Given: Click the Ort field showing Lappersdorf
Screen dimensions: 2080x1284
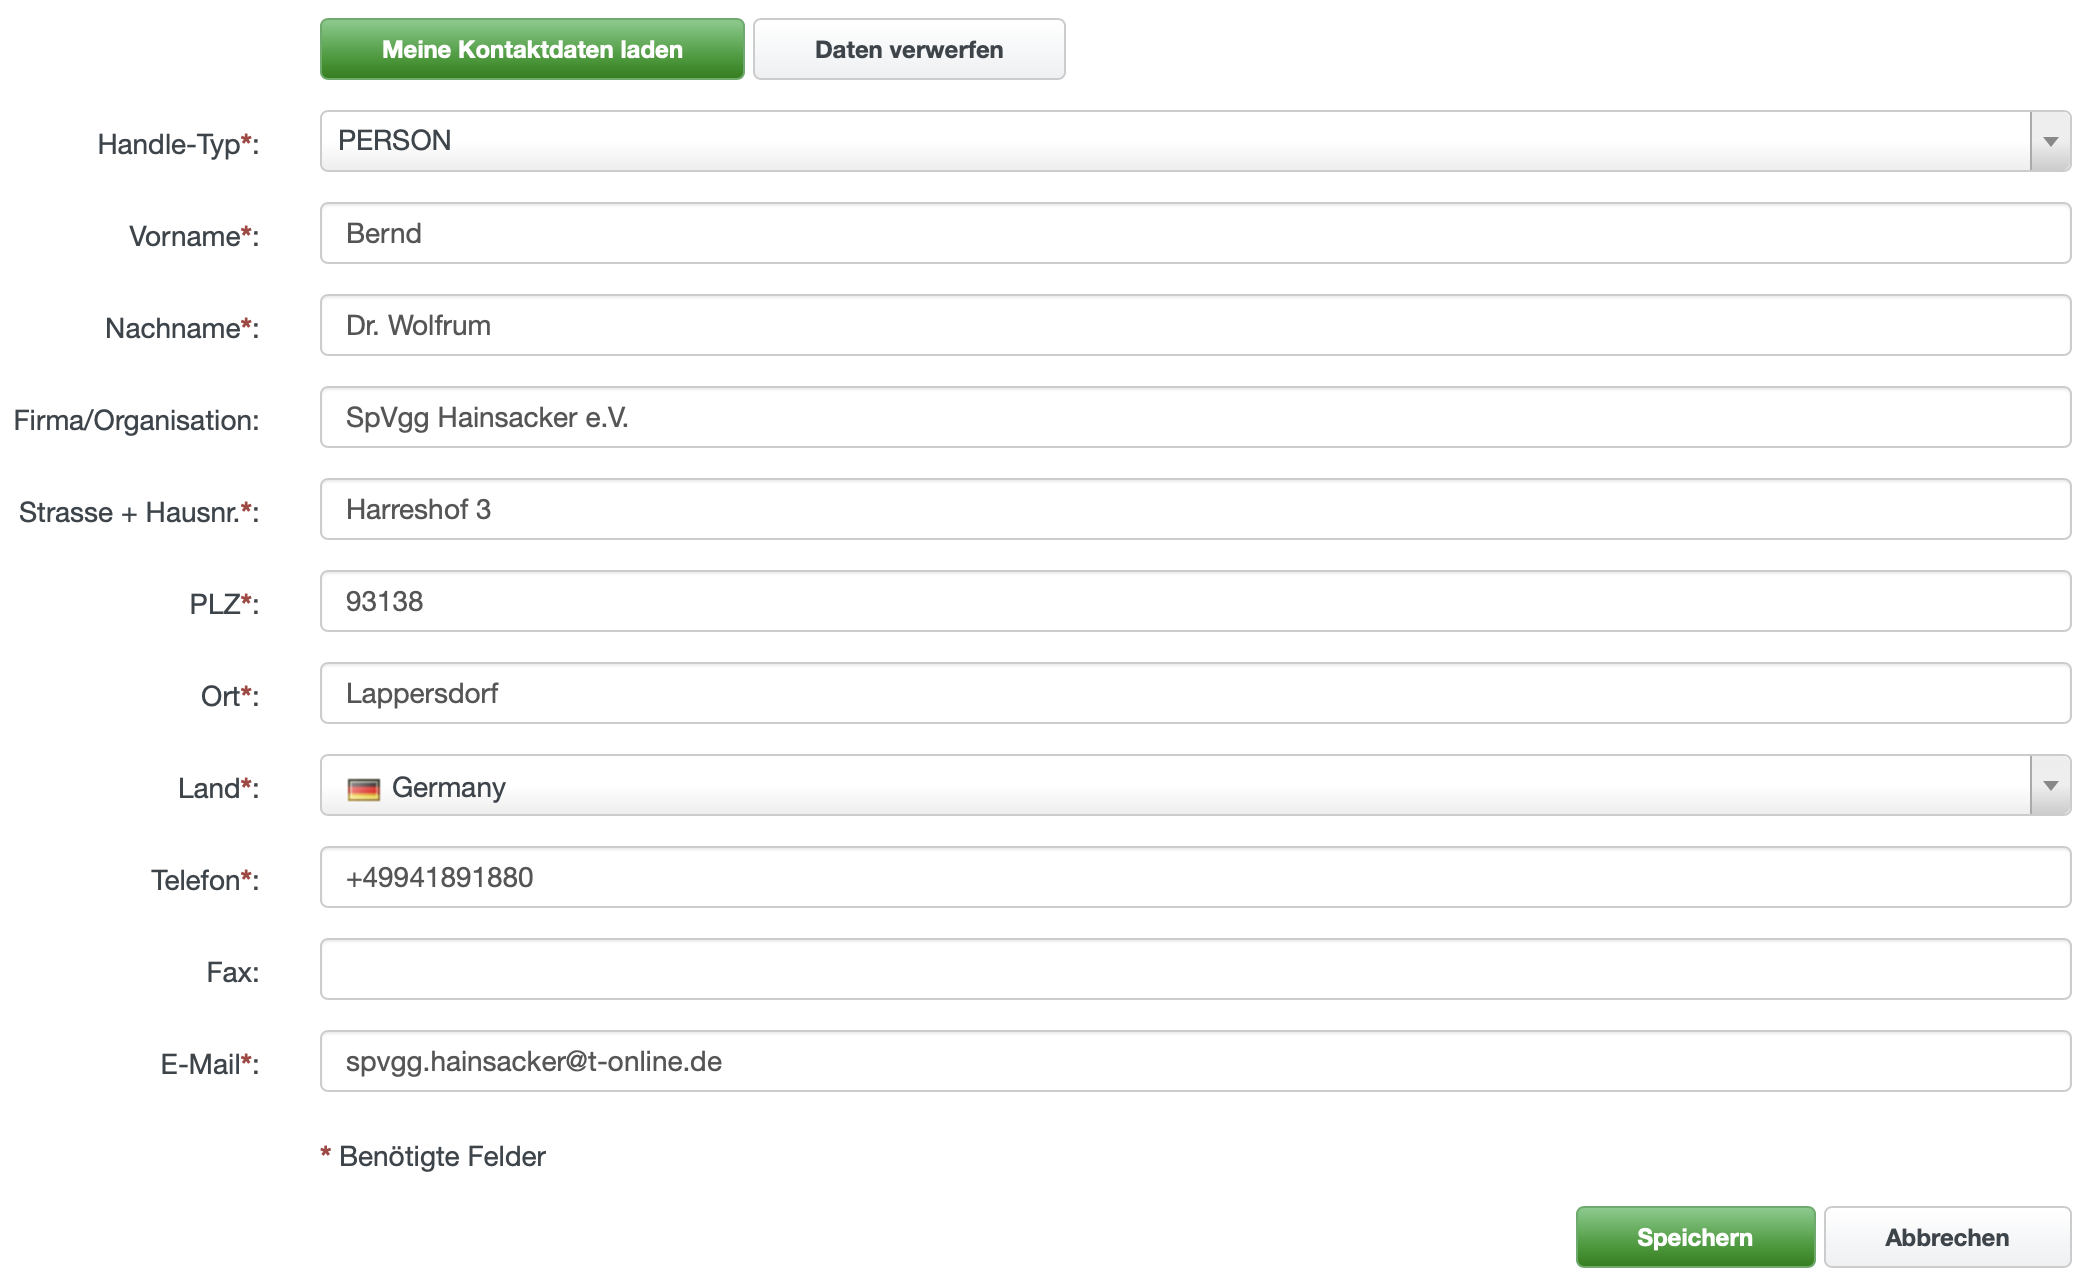Looking at the screenshot, I should [x=1195, y=694].
